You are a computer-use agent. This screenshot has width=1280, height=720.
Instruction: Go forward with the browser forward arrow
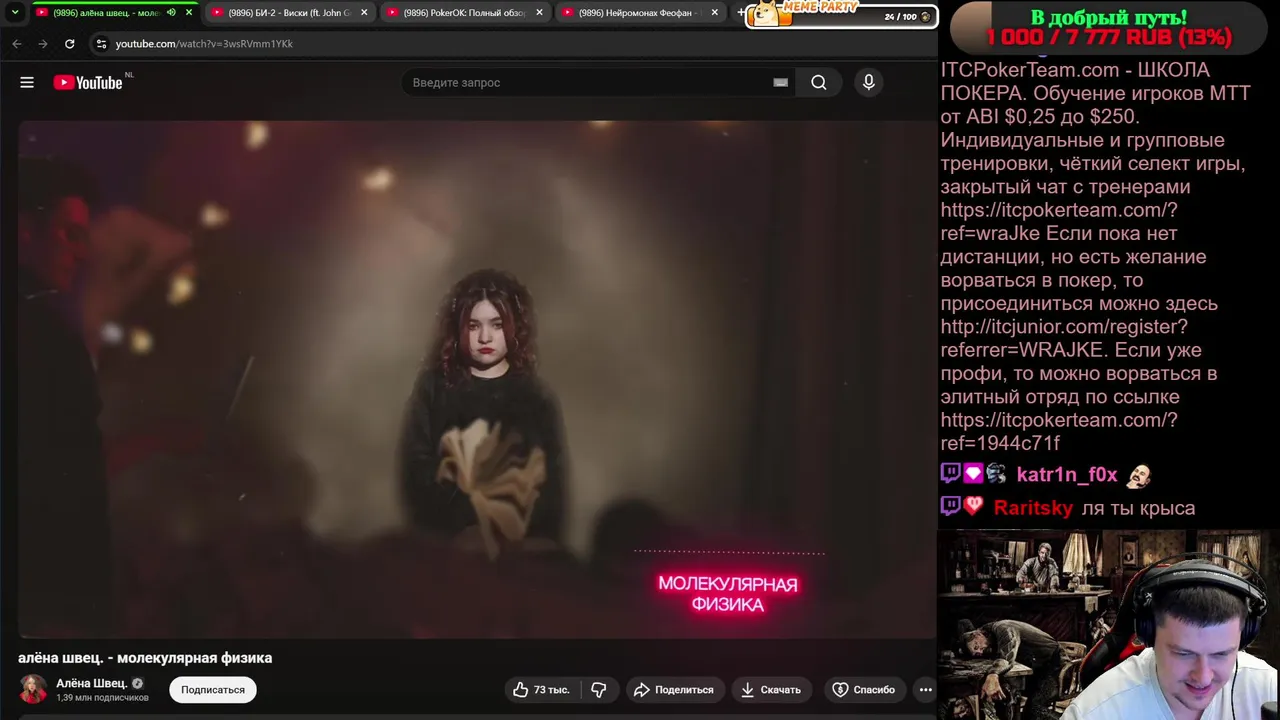(42, 44)
